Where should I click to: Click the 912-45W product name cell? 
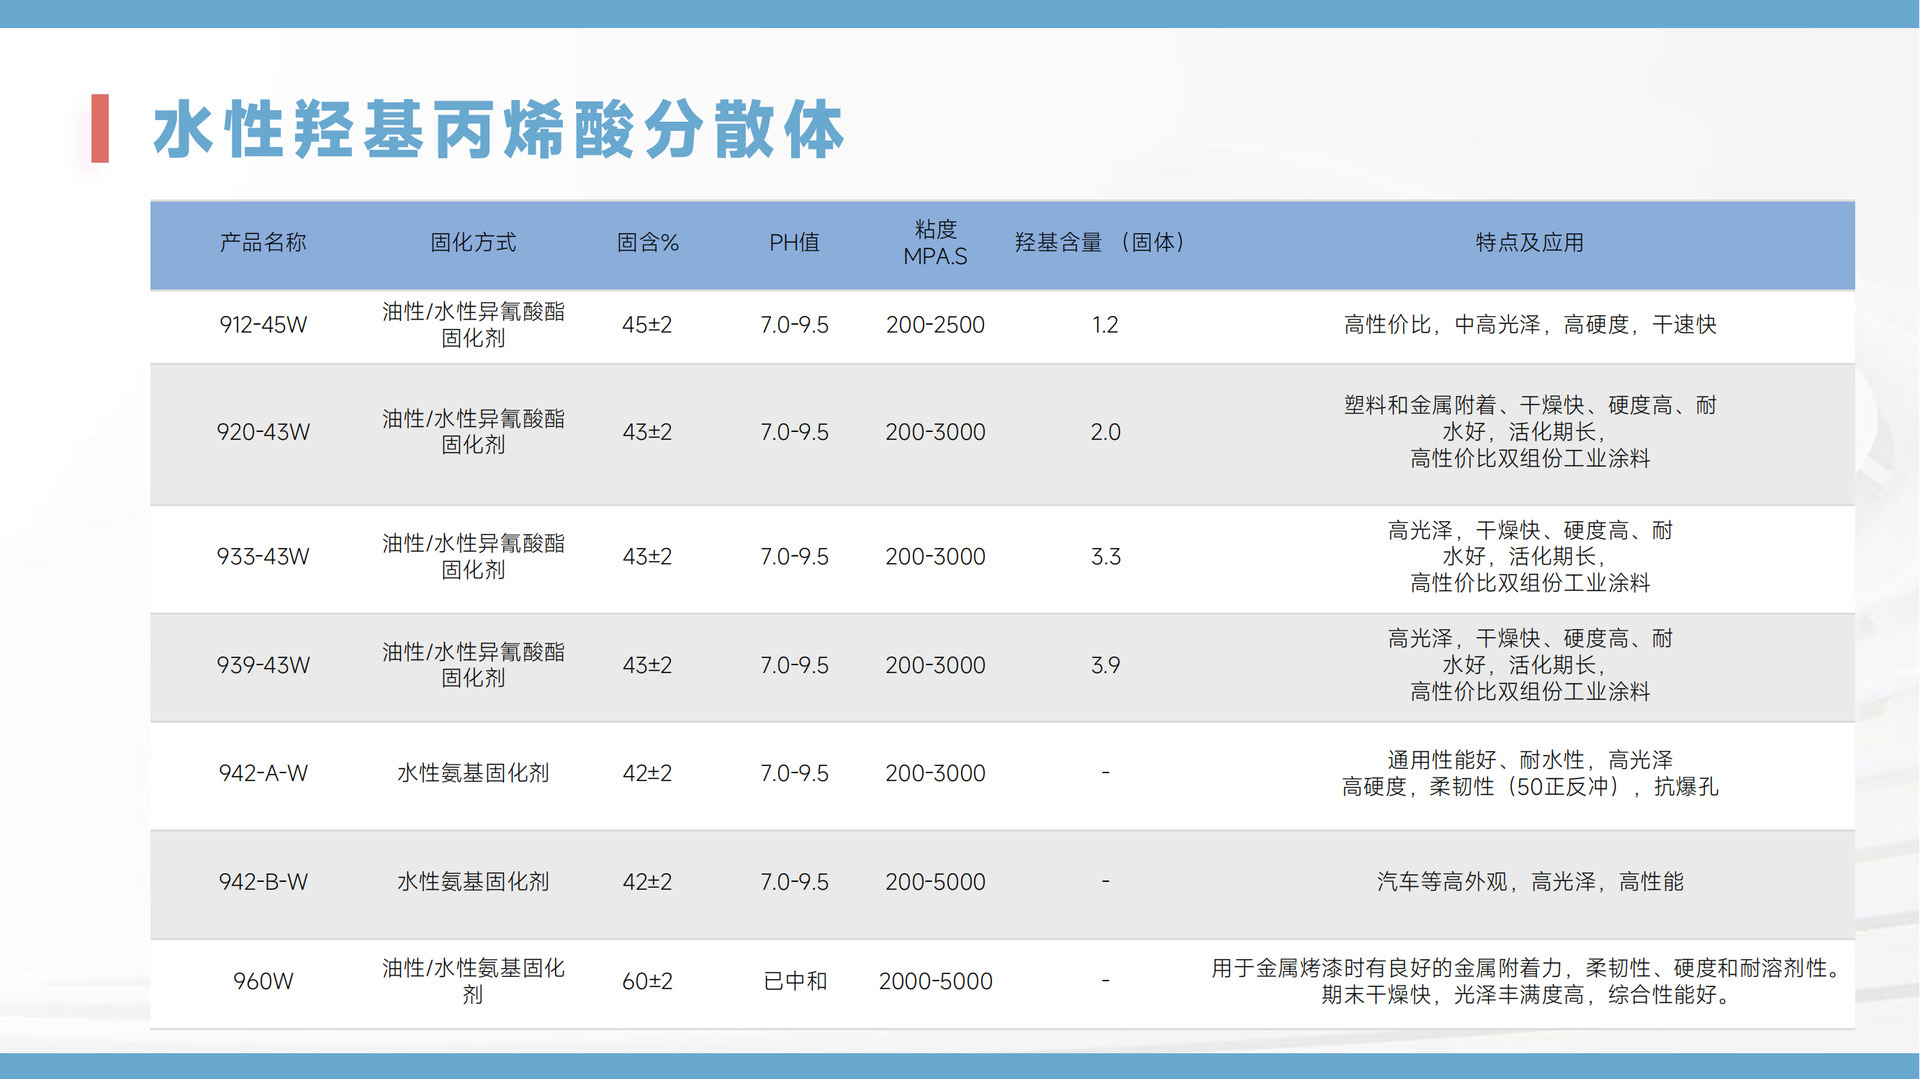click(x=263, y=325)
